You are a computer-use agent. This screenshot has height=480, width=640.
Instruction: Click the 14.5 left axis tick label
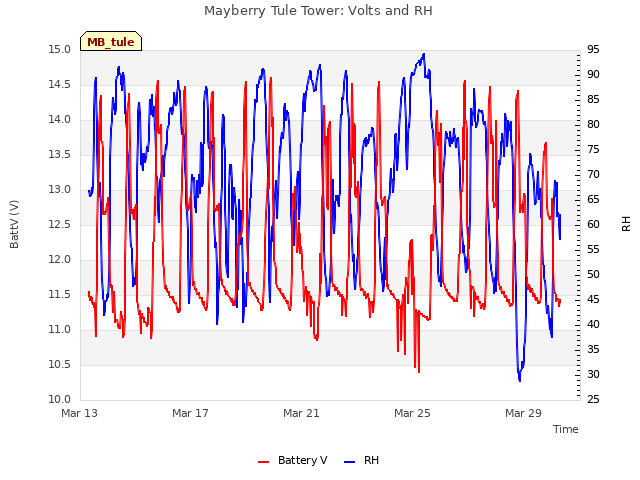(60, 84)
